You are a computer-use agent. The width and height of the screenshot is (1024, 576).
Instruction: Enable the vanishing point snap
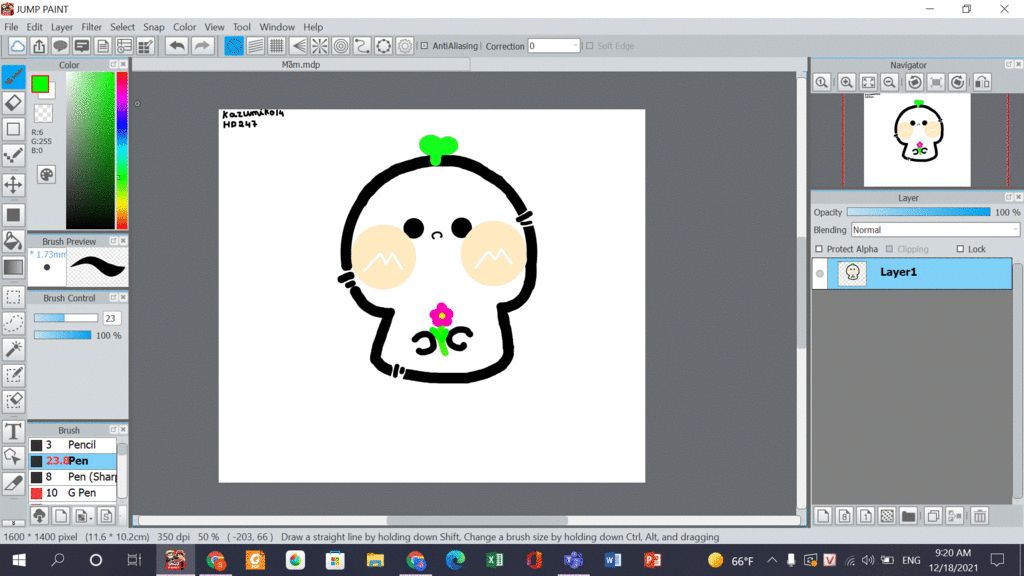(x=298, y=46)
